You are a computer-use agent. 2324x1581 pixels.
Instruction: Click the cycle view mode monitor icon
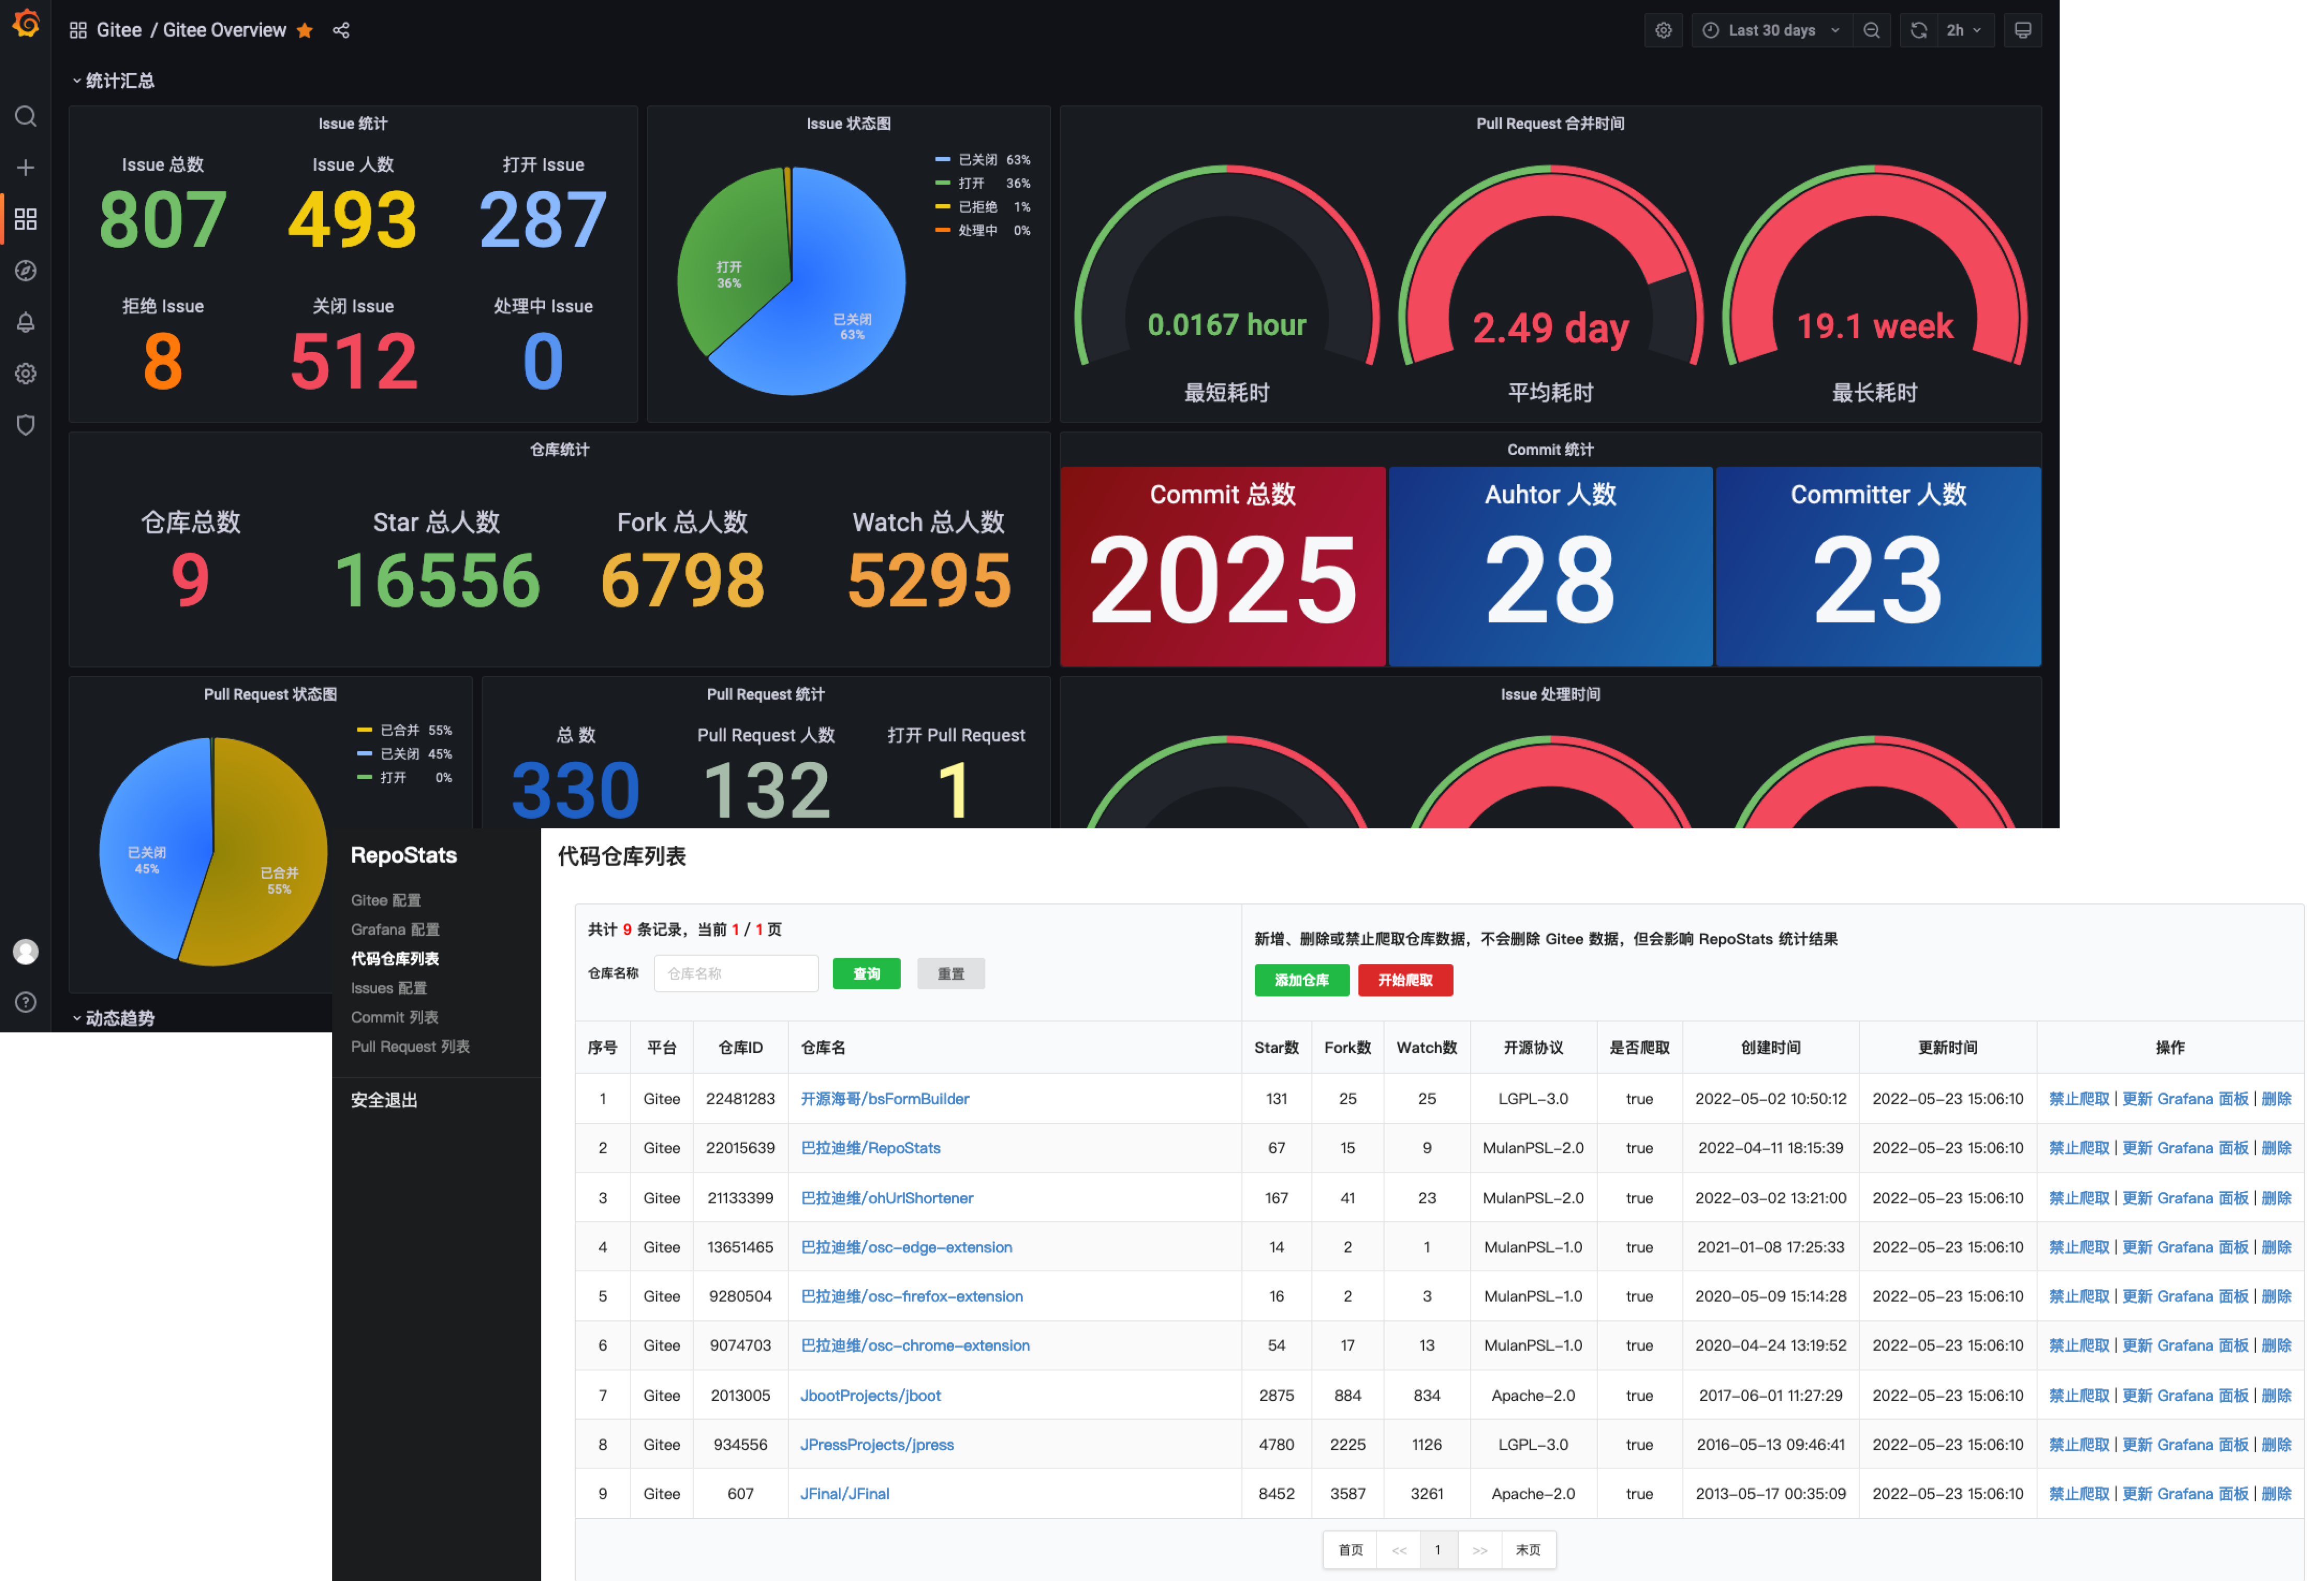(2022, 30)
